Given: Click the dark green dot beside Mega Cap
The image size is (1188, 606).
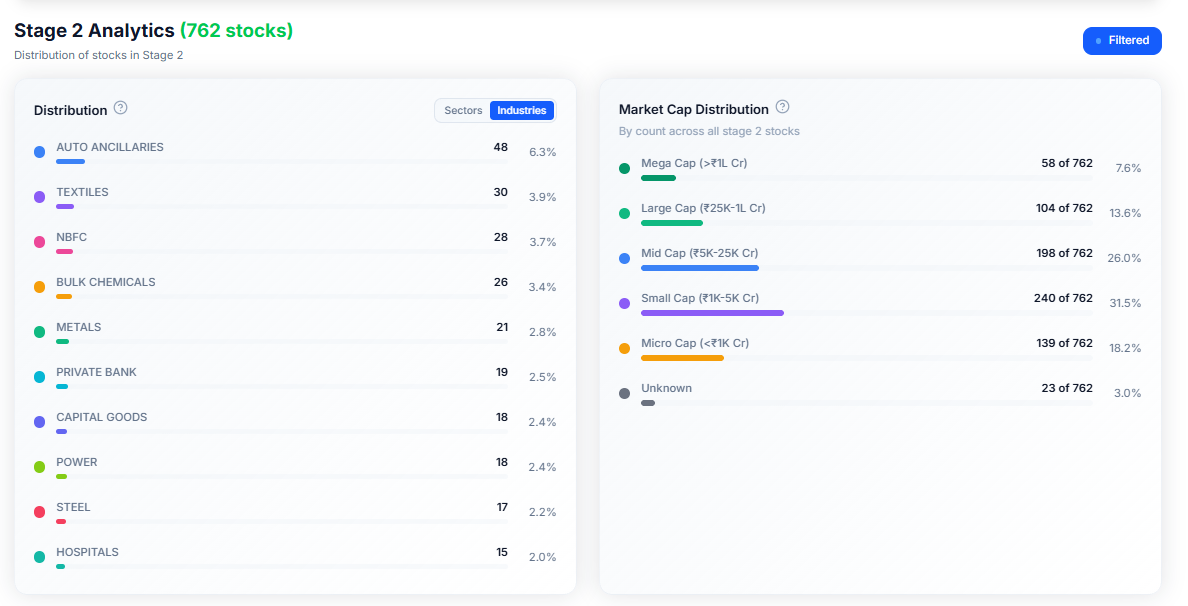Looking at the screenshot, I should tap(624, 168).
